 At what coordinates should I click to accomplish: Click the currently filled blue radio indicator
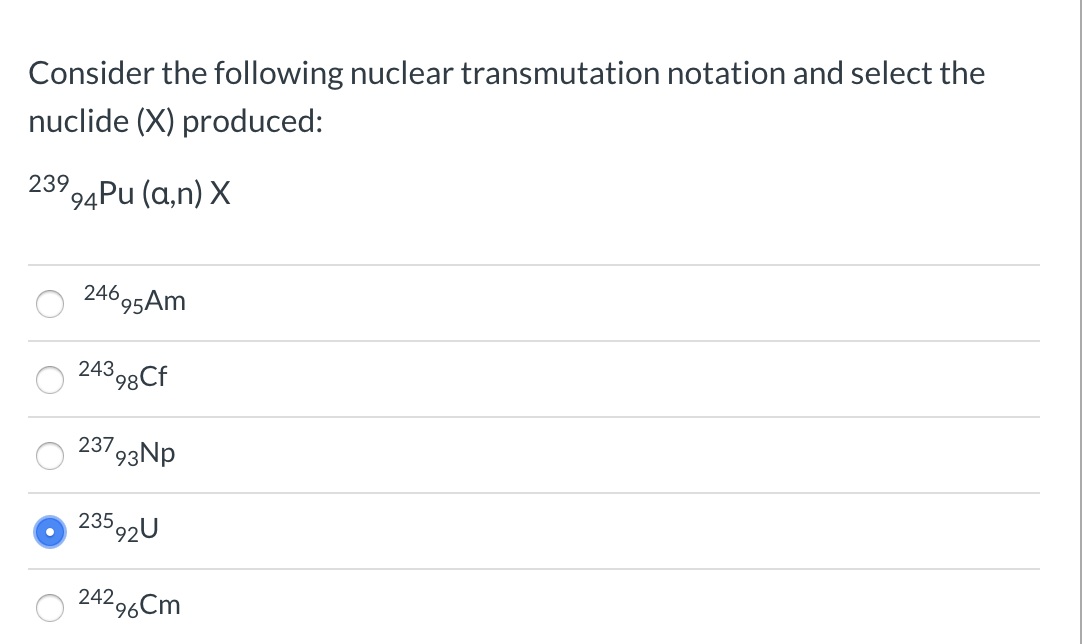click(49, 531)
